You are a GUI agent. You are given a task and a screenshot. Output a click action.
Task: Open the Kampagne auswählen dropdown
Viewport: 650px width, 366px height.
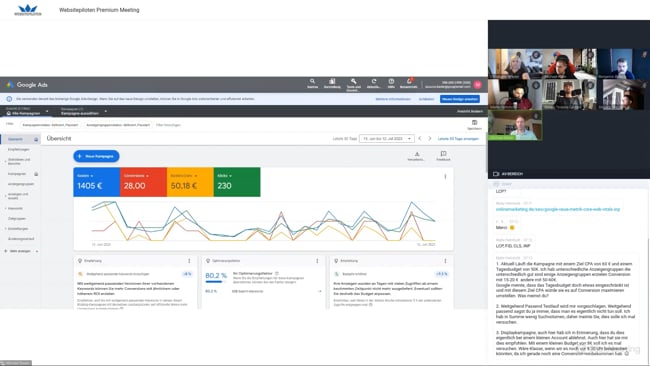point(84,111)
